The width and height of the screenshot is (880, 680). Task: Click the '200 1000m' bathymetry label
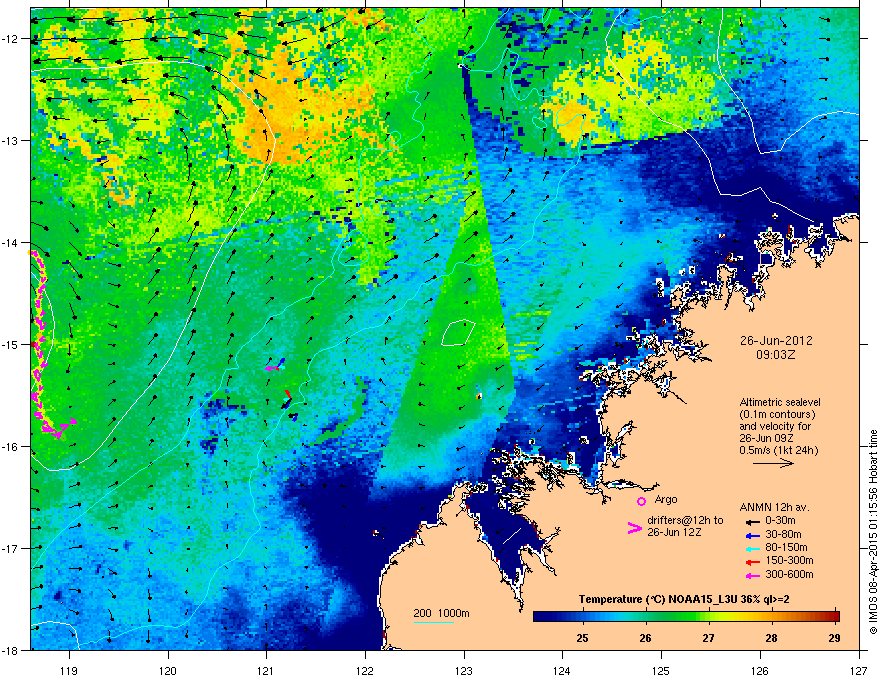coord(441,613)
